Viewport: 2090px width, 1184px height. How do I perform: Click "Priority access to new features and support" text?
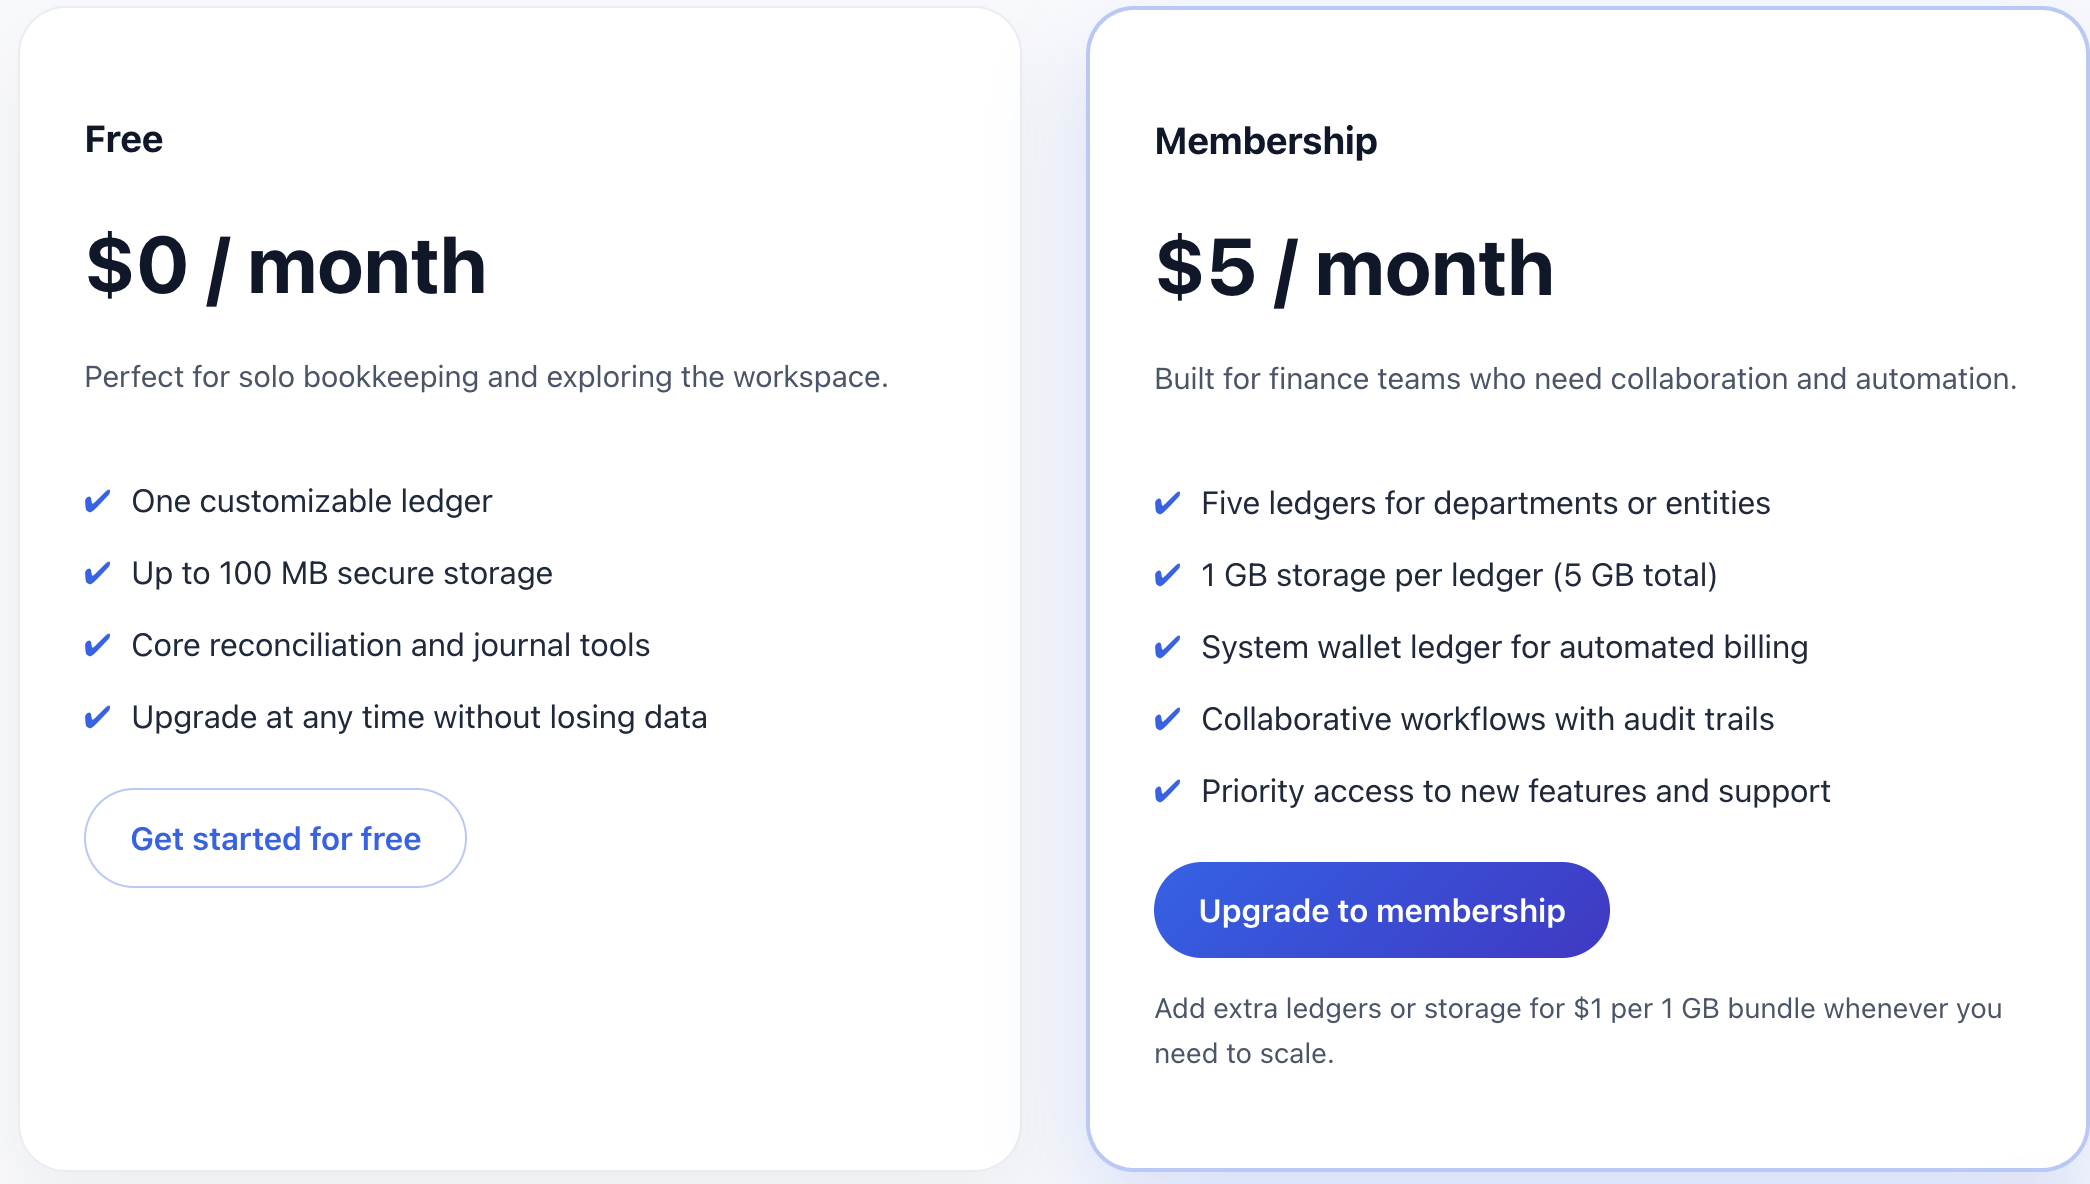pyautogui.click(x=1515, y=791)
